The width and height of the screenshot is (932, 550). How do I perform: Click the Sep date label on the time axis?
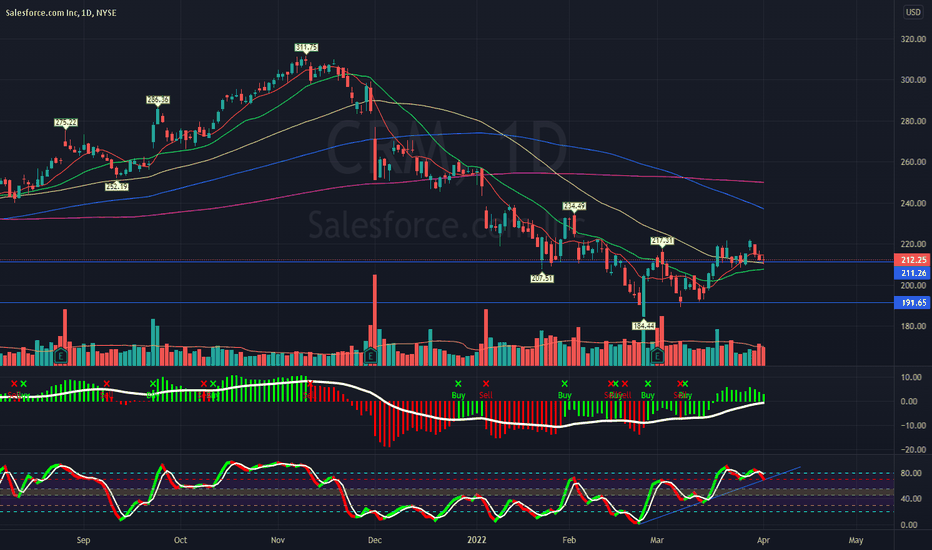[83, 540]
